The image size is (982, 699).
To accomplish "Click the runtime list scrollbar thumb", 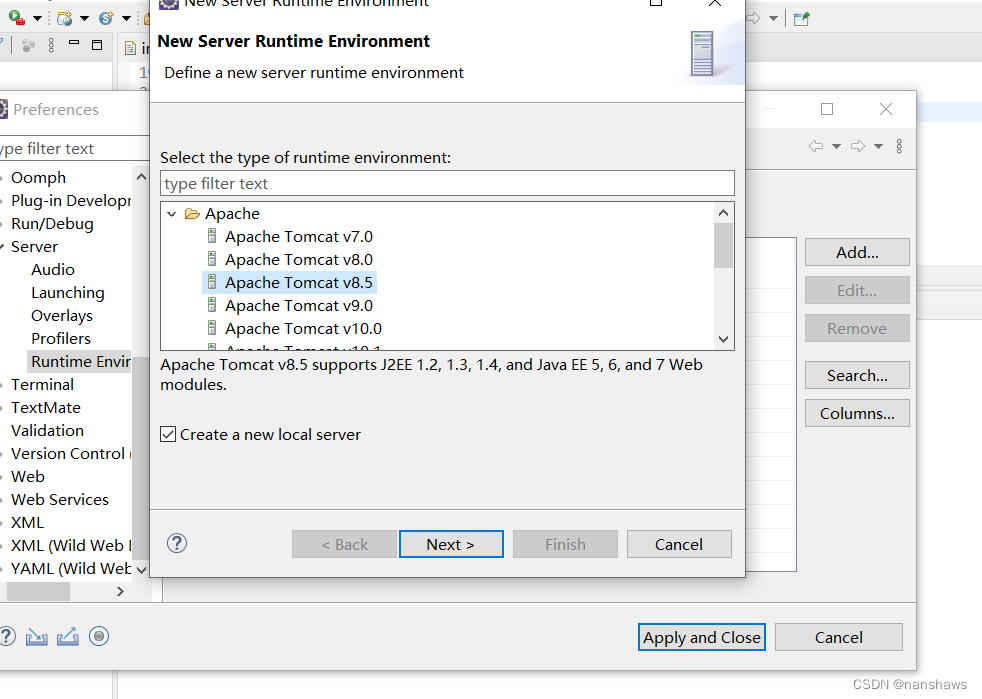I will pos(723,246).
